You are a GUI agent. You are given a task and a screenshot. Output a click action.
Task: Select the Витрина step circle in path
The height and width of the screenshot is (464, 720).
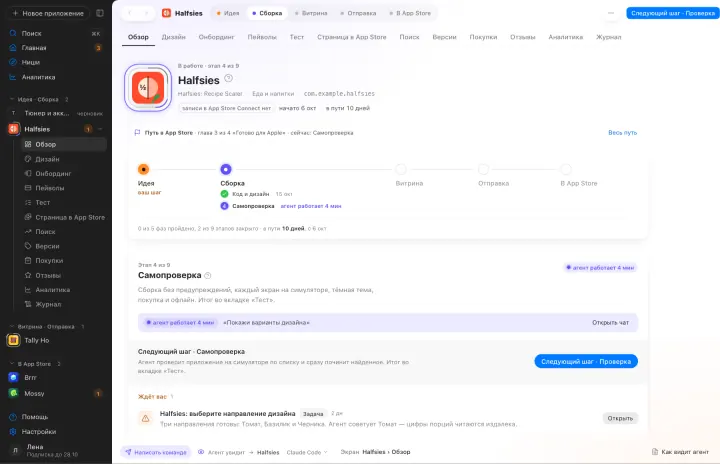coord(400,170)
